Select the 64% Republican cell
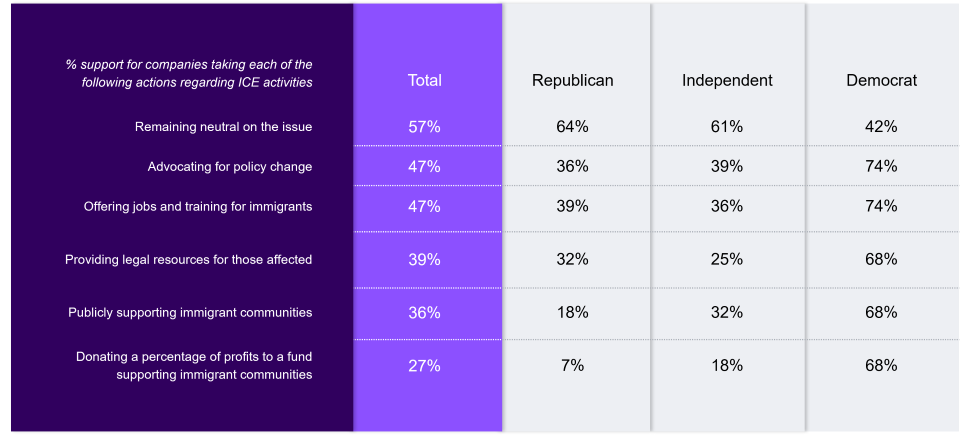Screen dimensions: 960x435 [573, 127]
